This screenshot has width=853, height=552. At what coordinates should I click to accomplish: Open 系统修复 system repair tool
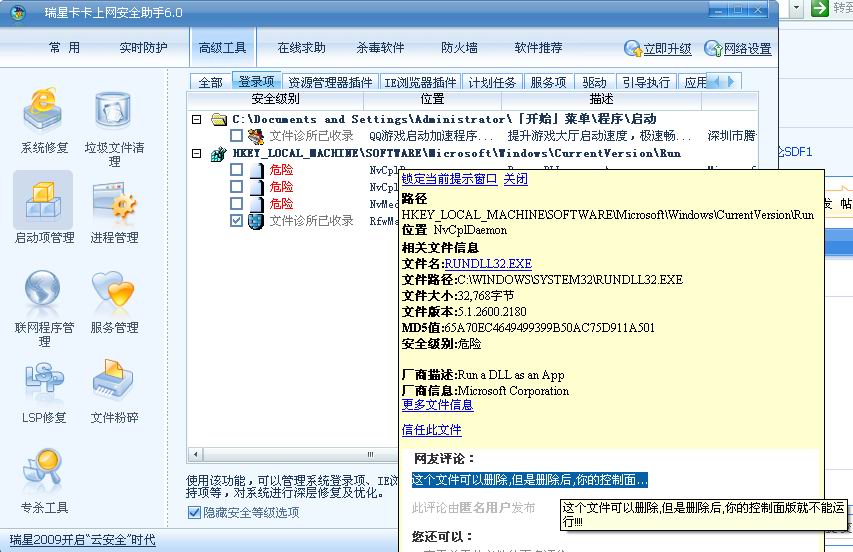click(x=44, y=121)
